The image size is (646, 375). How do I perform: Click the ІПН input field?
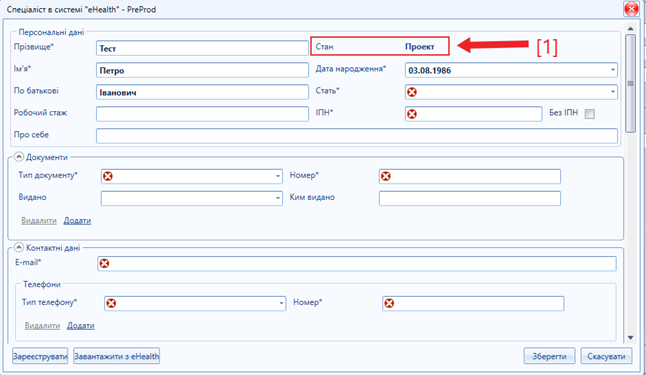tap(473, 114)
